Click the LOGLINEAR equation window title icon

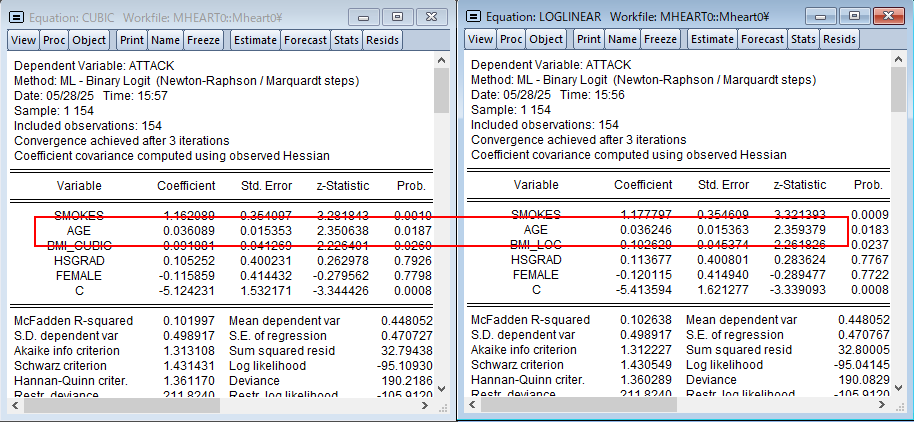tap(473, 17)
